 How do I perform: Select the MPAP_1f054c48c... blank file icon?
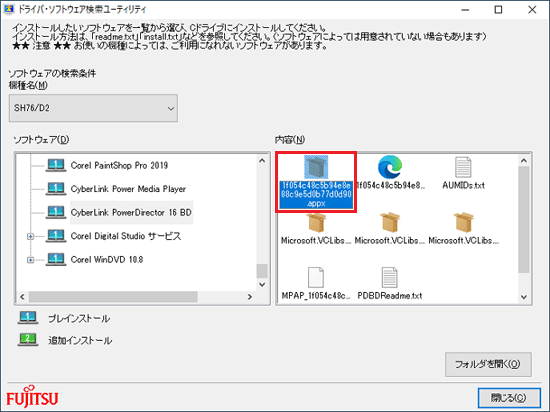pyautogui.click(x=316, y=277)
